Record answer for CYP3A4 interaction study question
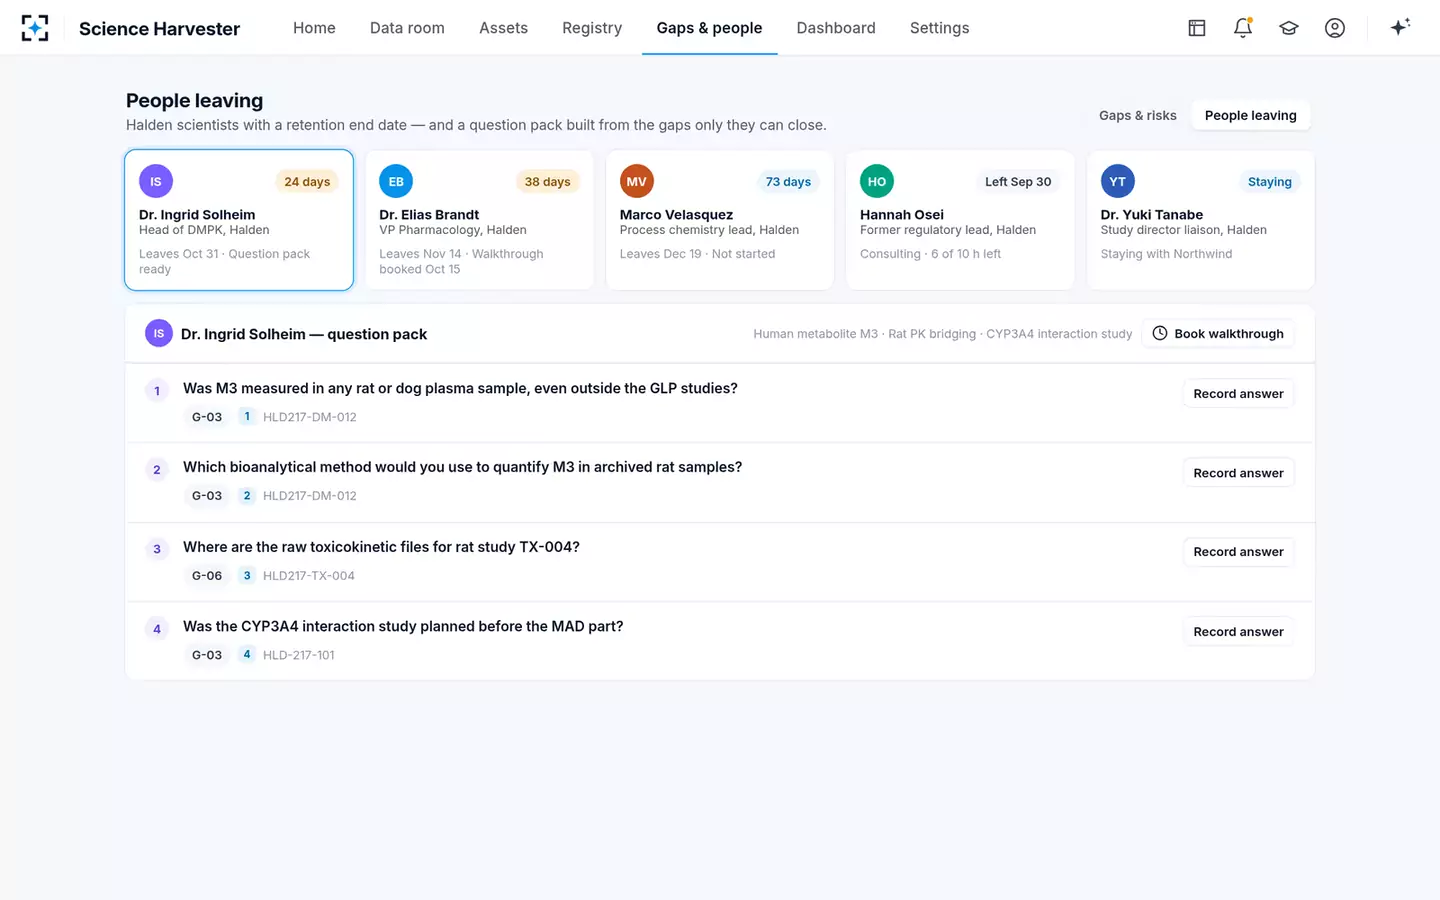The height and width of the screenshot is (900, 1440). pyautogui.click(x=1238, y=632)
